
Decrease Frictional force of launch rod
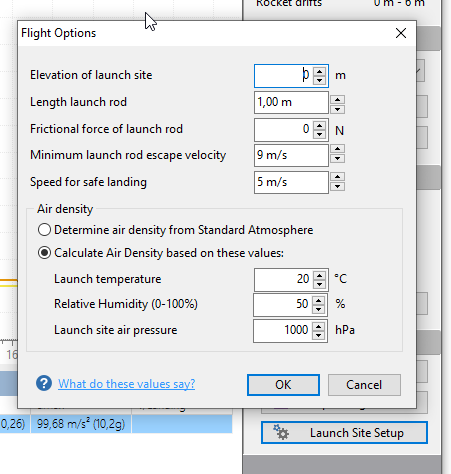pyautogui.click(x=320, y=134)
